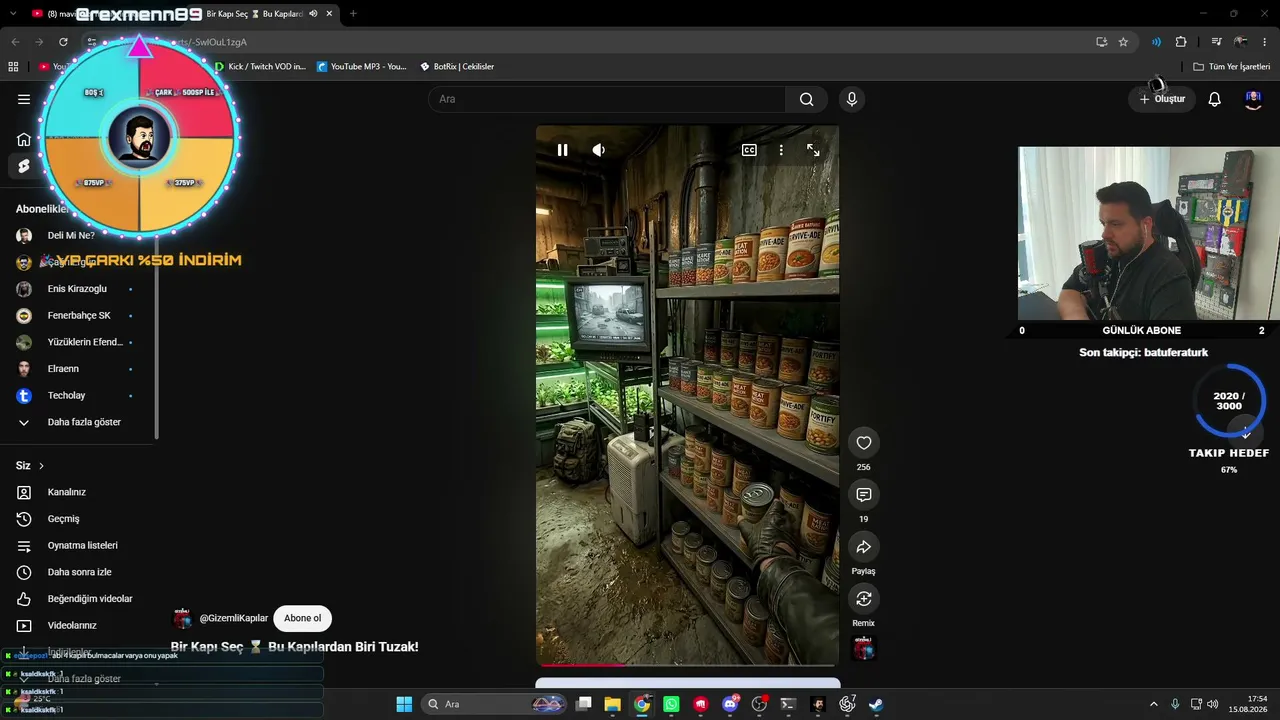Start voice search with the microphone
1280x720 pixels.
click(852, 99)
